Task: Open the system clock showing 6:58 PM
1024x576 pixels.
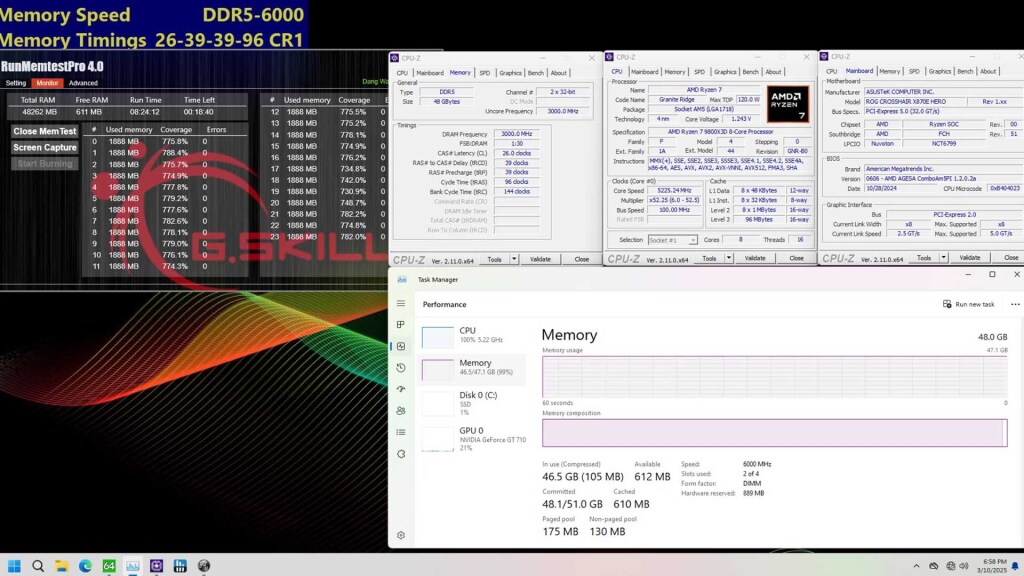Action: (x=991, y=566)
